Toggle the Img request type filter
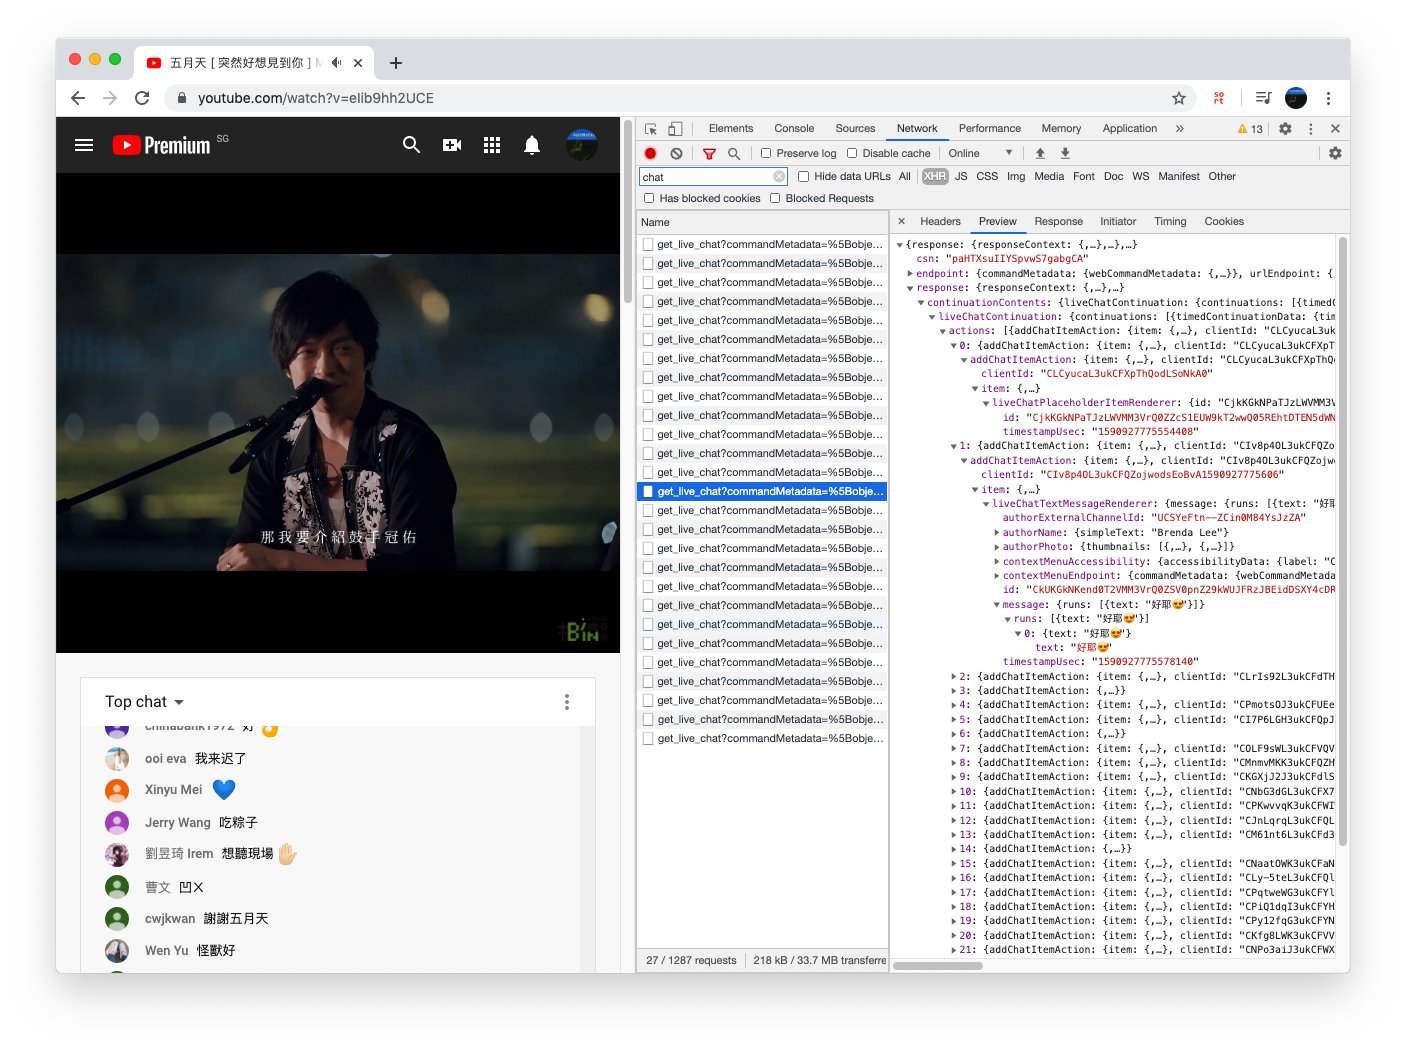1406x1047 pixels. [x=1016, y=177]
